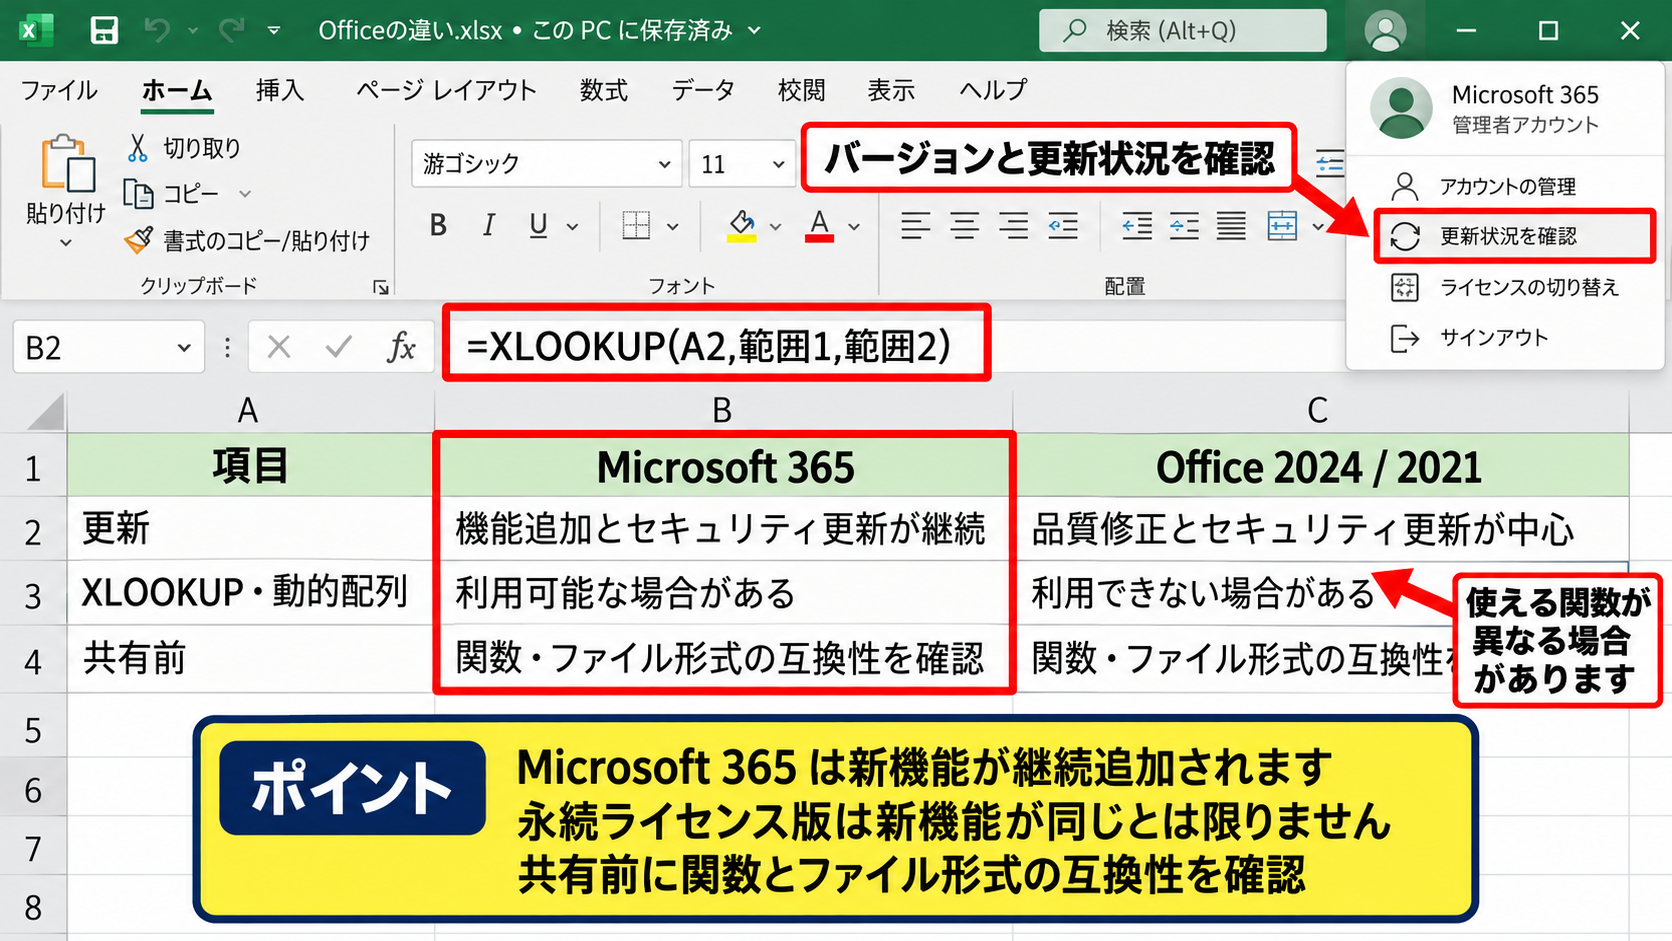Expand the Name Box B2 dropdown

pos(184,348)
